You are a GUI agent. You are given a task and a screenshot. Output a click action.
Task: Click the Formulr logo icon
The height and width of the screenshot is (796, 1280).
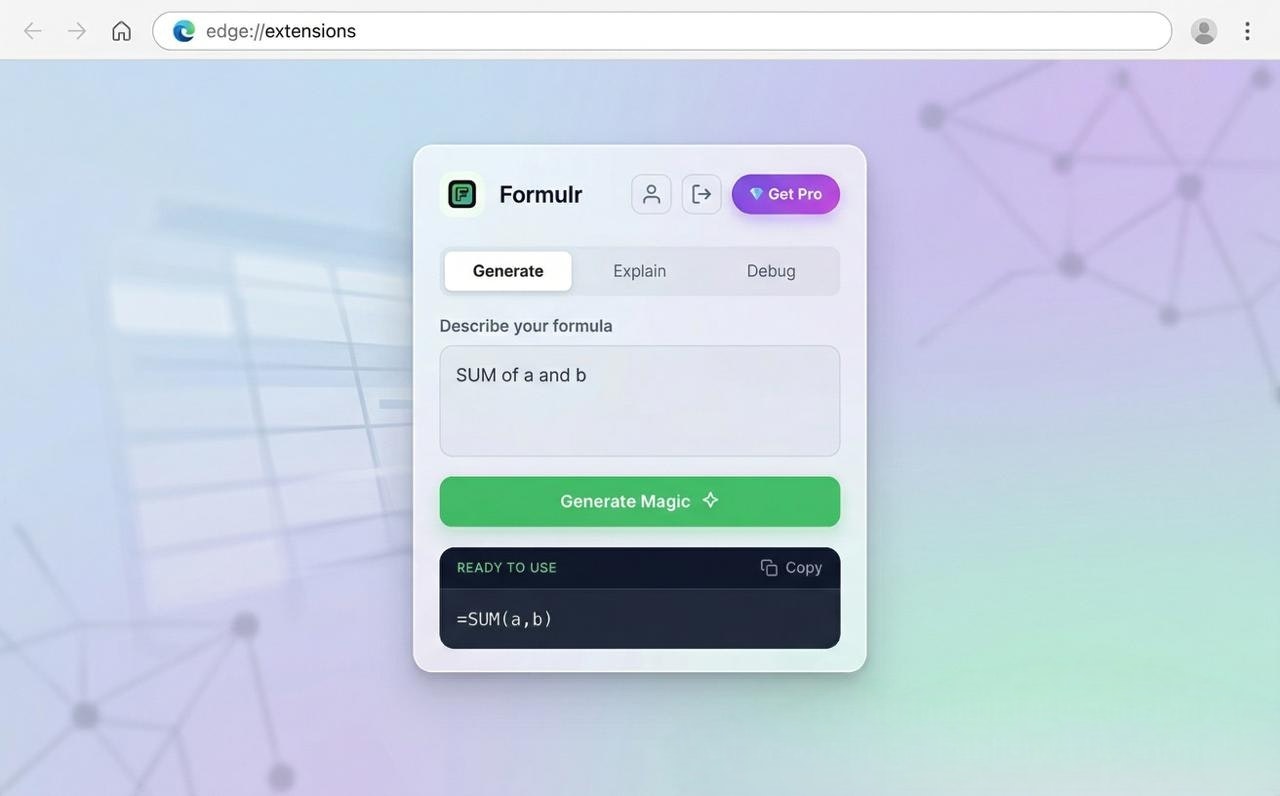point(461,193)
